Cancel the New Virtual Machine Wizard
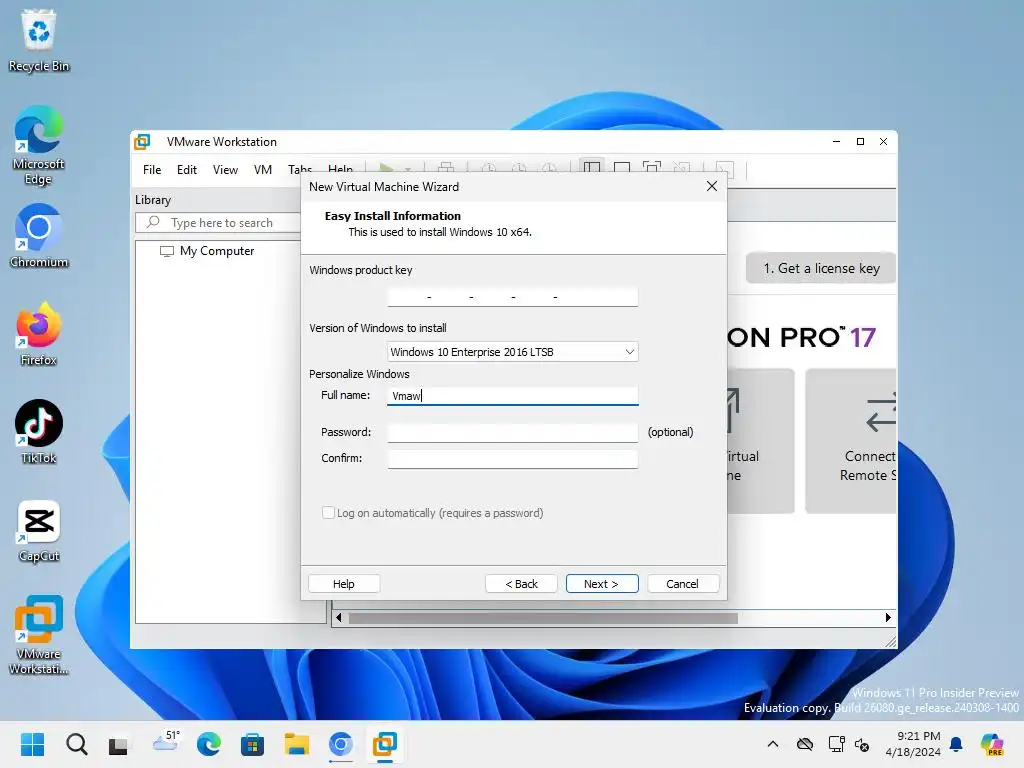Viewport: 1024px width, 768px height. (682, 583)
